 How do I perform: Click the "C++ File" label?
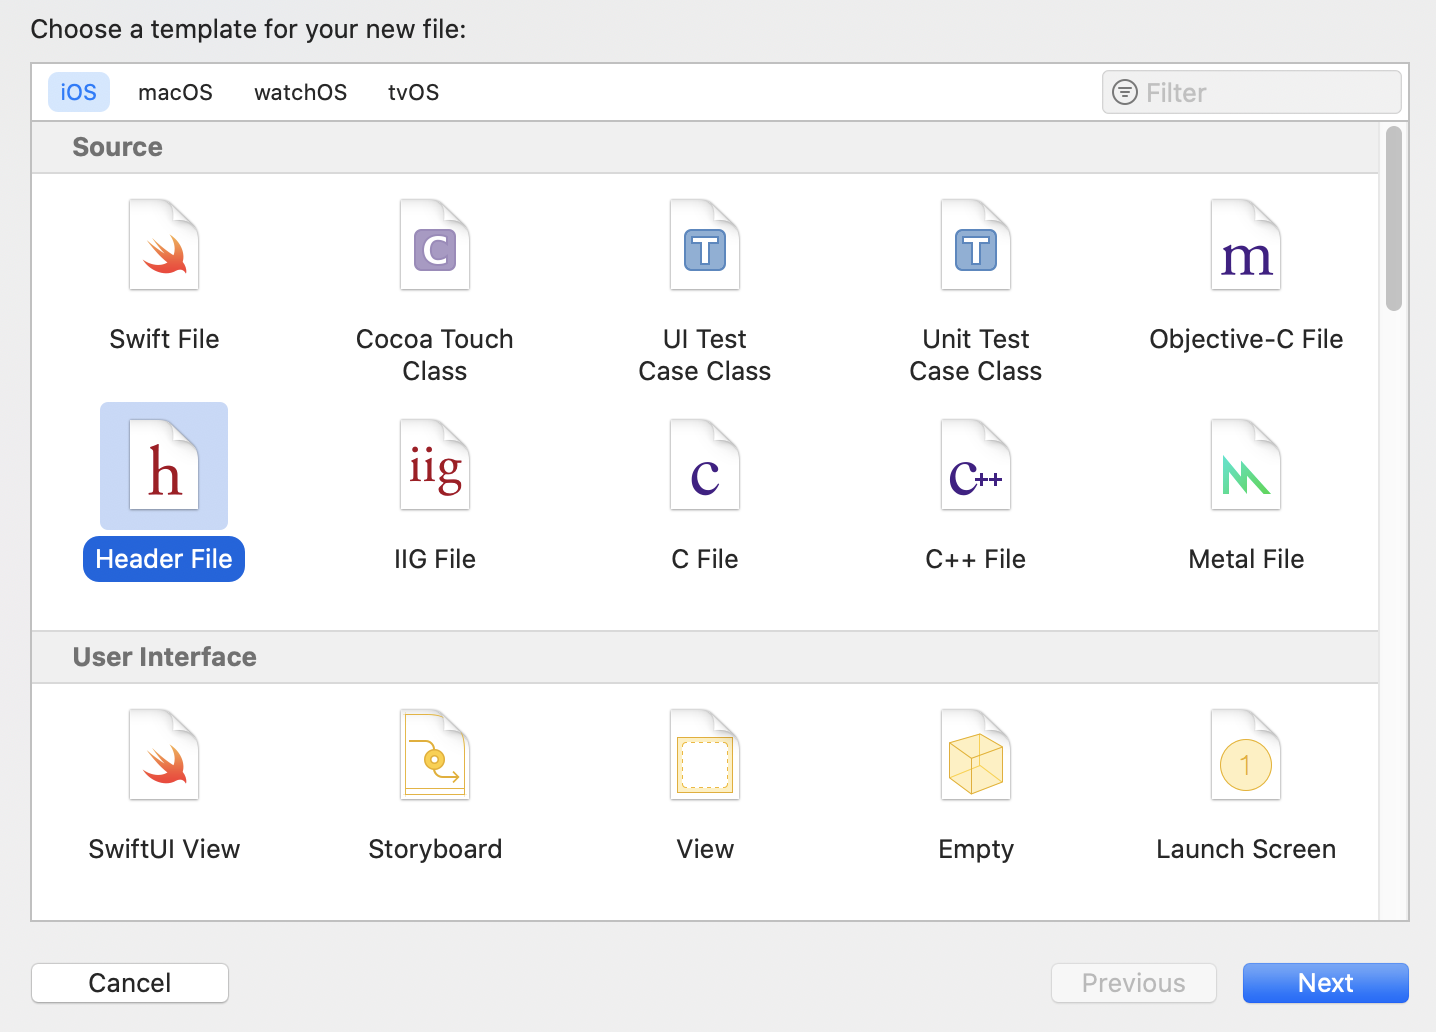pos(976,559)
